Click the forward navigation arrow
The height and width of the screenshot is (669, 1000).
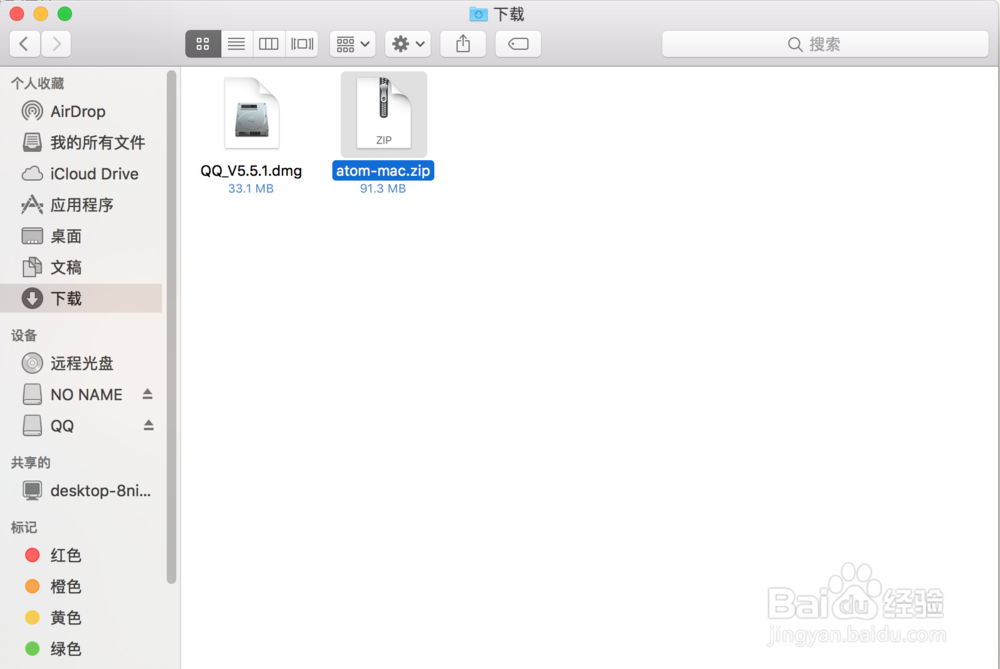(56, 43)
